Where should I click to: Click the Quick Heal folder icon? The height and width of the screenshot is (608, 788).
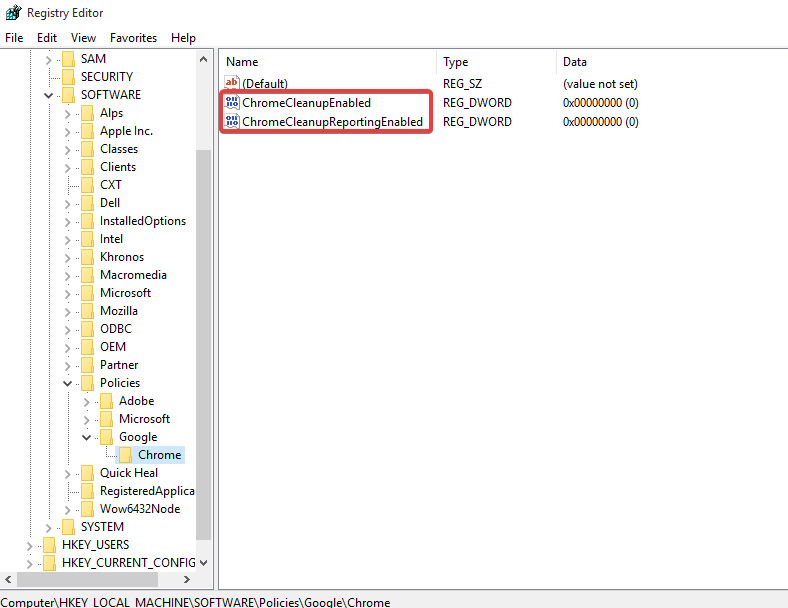(89, 473)
